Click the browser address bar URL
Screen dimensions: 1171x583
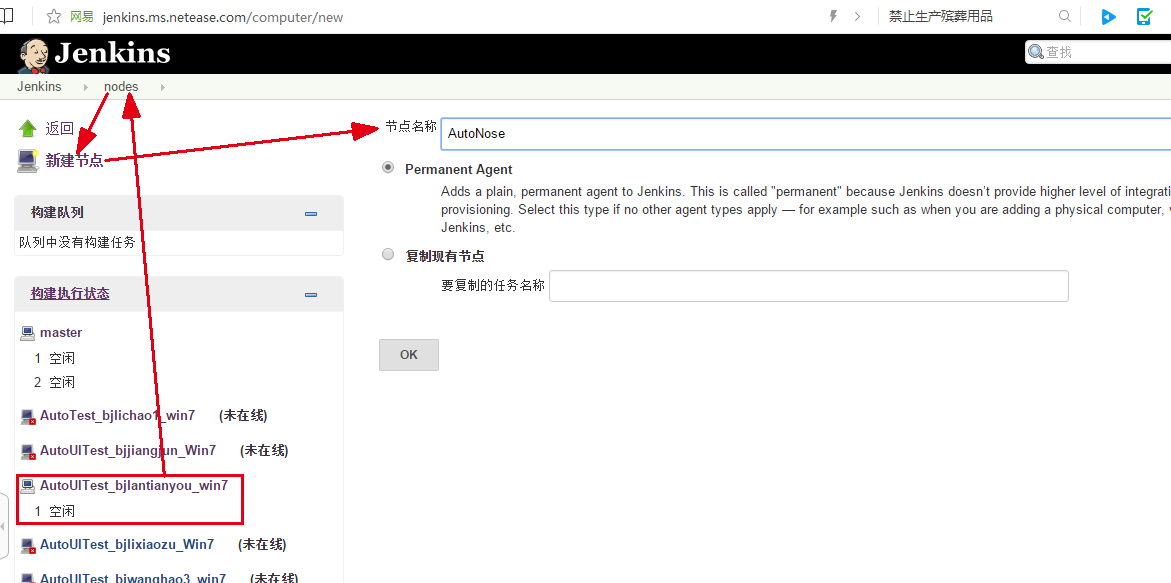(x=223, y=17)
